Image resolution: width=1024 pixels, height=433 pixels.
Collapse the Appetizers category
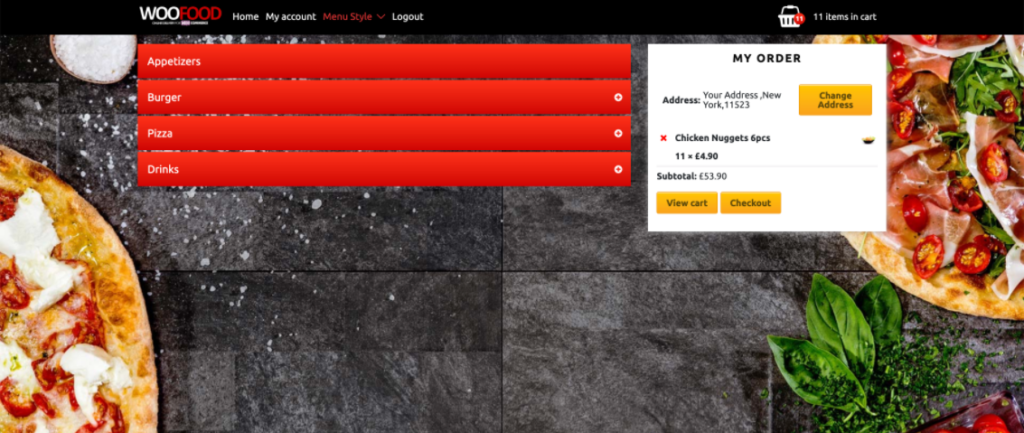click(x=384, y=61)
